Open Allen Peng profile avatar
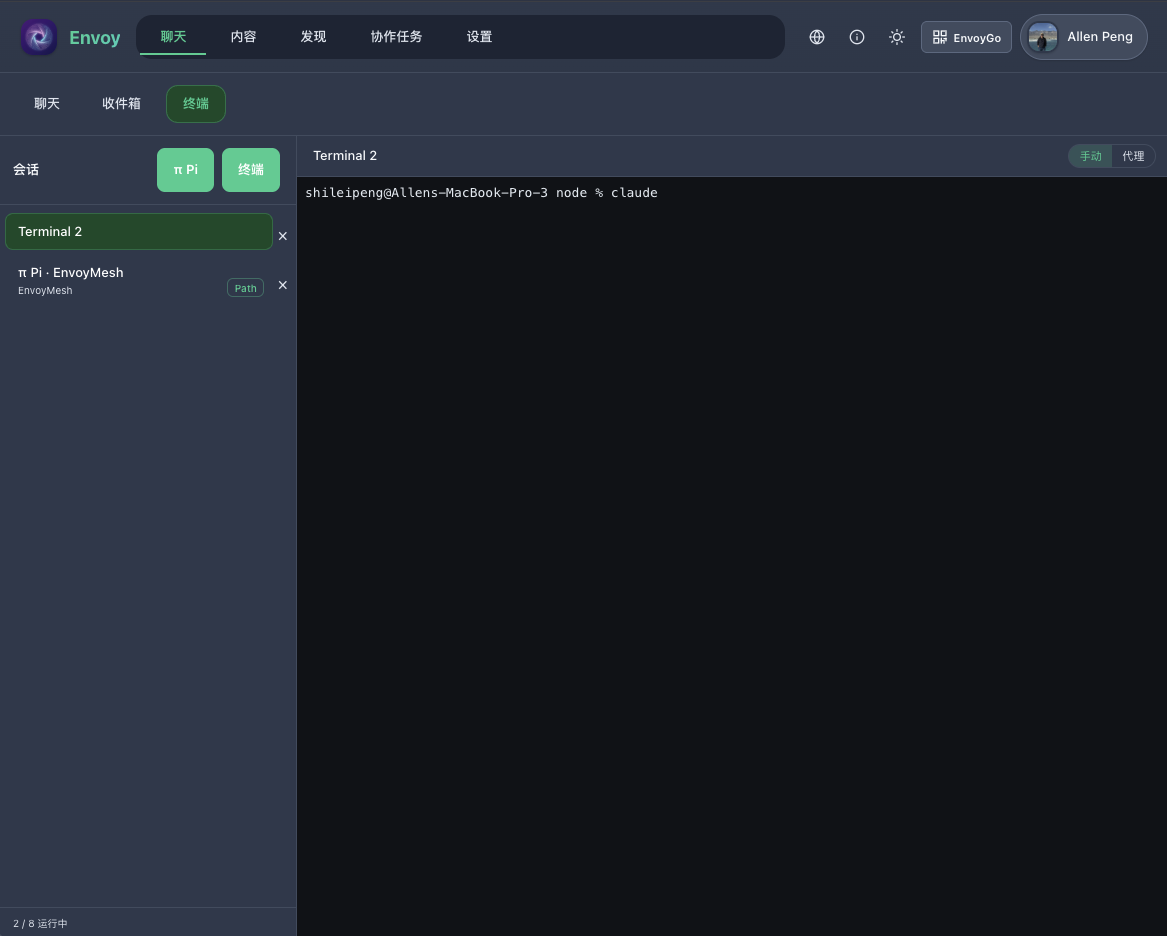Viewport: 1167px width, 936px height. coord(1043,37)
